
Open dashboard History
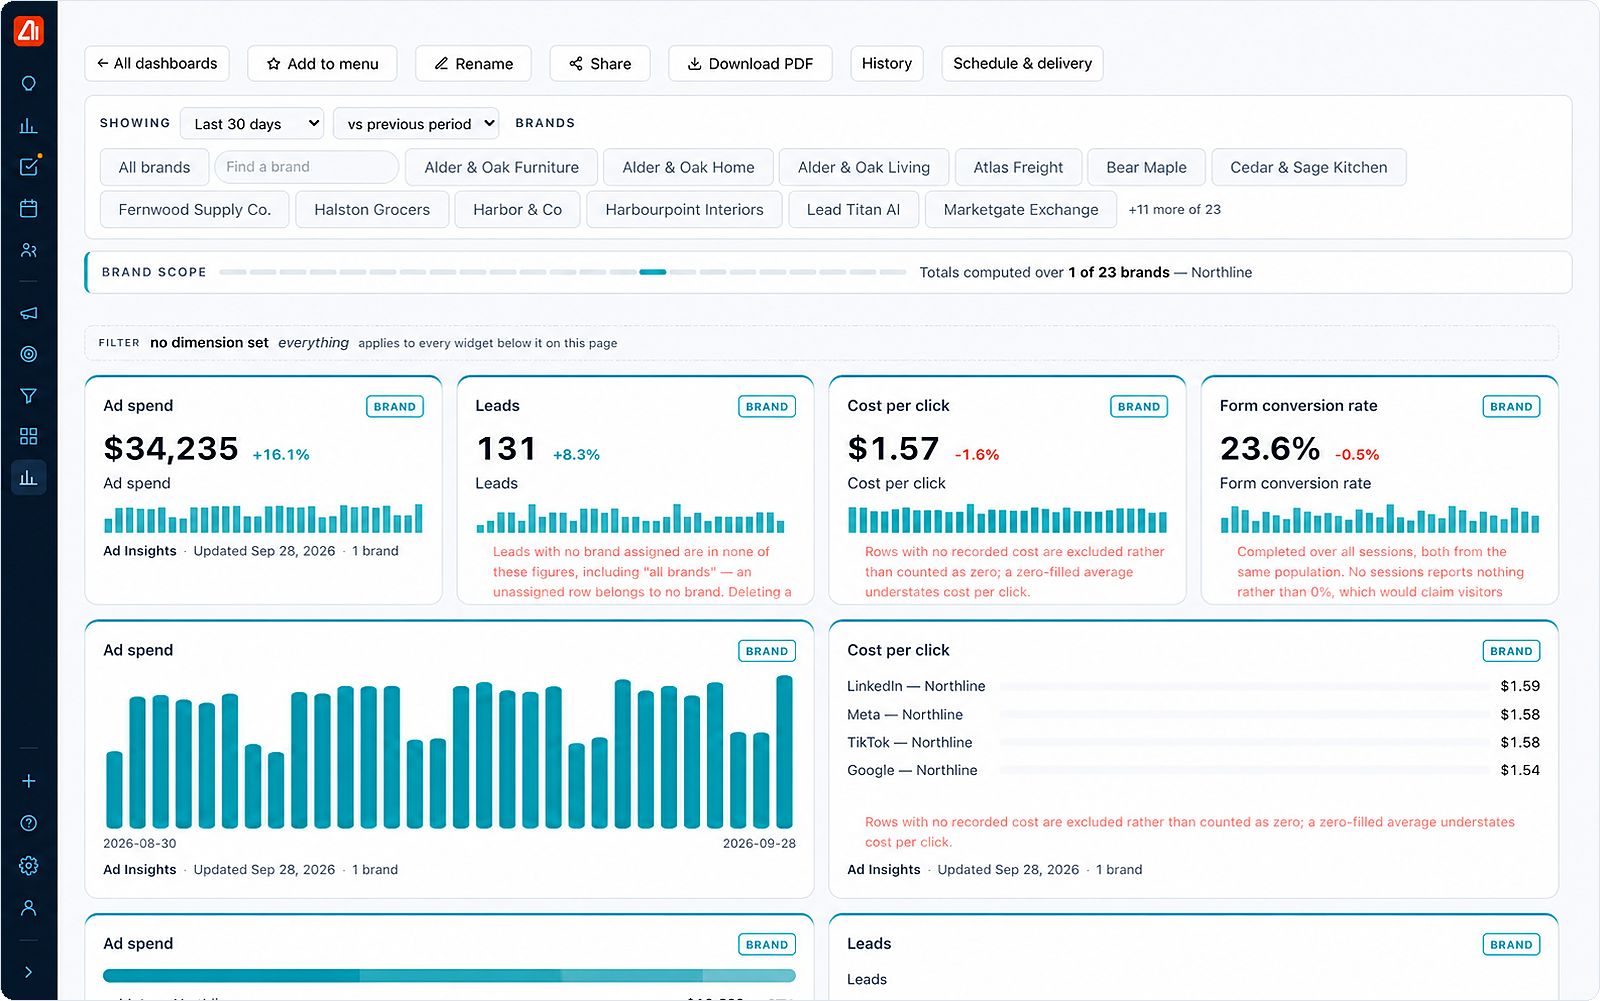887,64
